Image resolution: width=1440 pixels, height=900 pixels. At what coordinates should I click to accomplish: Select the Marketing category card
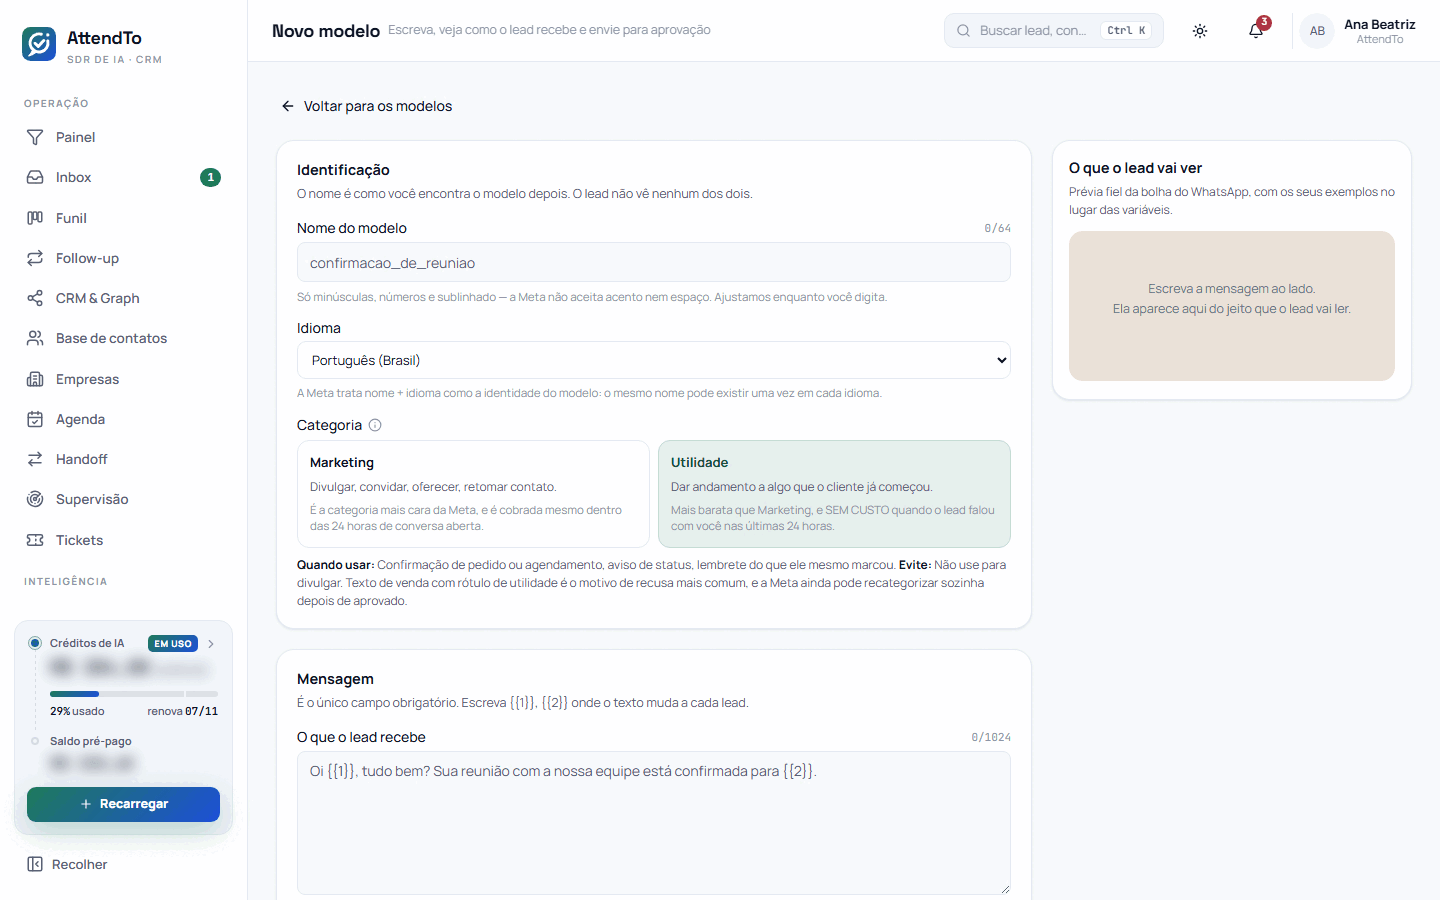473,494
